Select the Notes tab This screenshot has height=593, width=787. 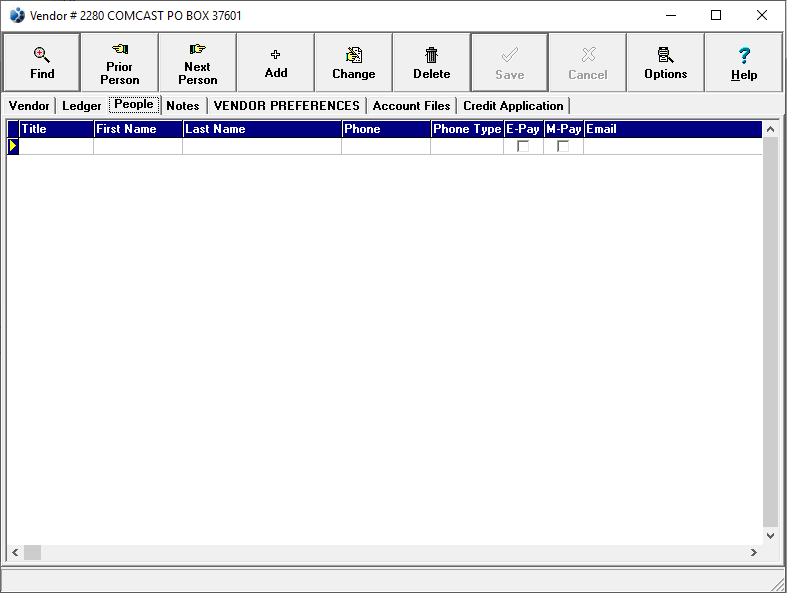point(183,106)
